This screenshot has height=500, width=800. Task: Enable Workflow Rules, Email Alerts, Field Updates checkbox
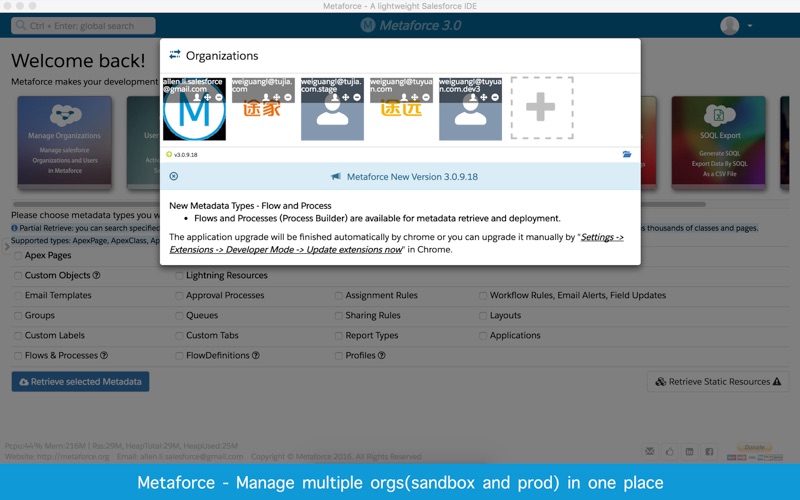(x=483, y=295)
